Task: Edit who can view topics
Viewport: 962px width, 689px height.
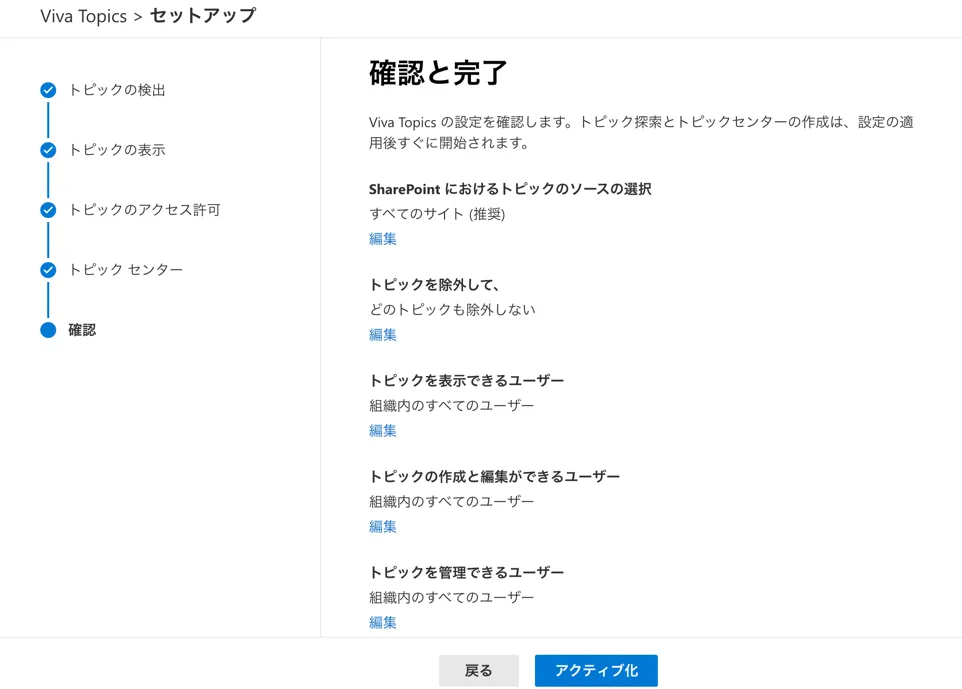Action: 383,431
